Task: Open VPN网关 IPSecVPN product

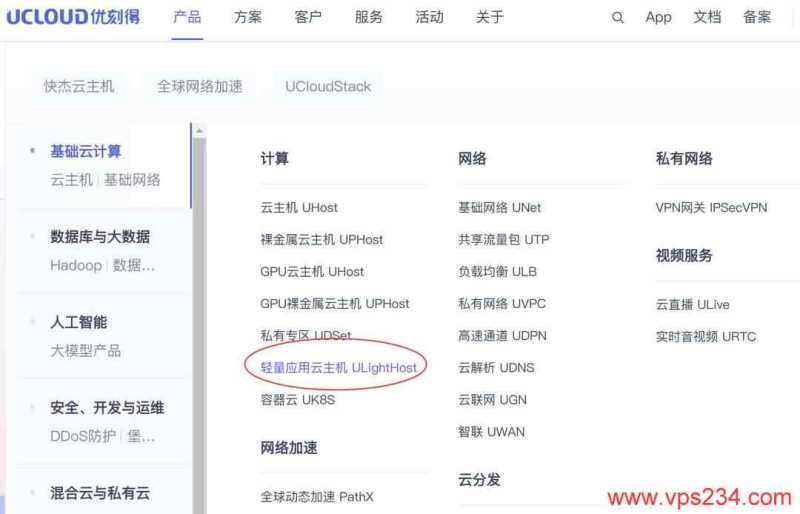Action: pos(711,207)
